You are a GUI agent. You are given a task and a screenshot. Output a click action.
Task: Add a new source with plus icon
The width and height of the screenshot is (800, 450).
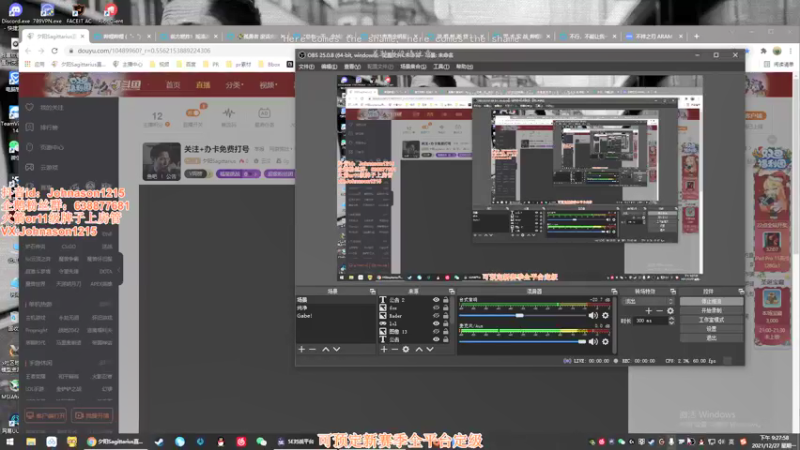point(384,349)
